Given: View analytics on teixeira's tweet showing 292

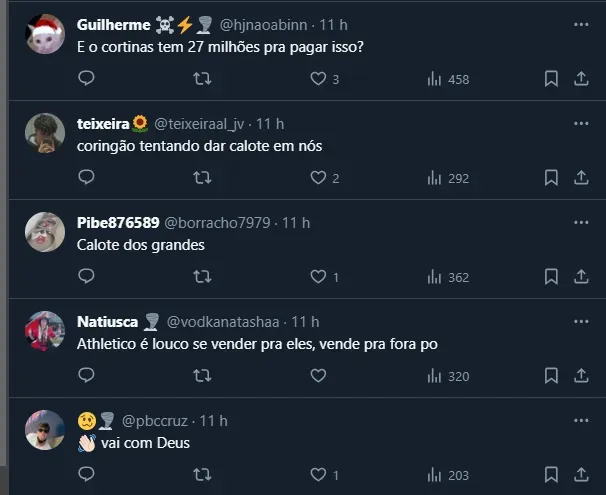Looking at the screenshot, I should pos(448,177).
